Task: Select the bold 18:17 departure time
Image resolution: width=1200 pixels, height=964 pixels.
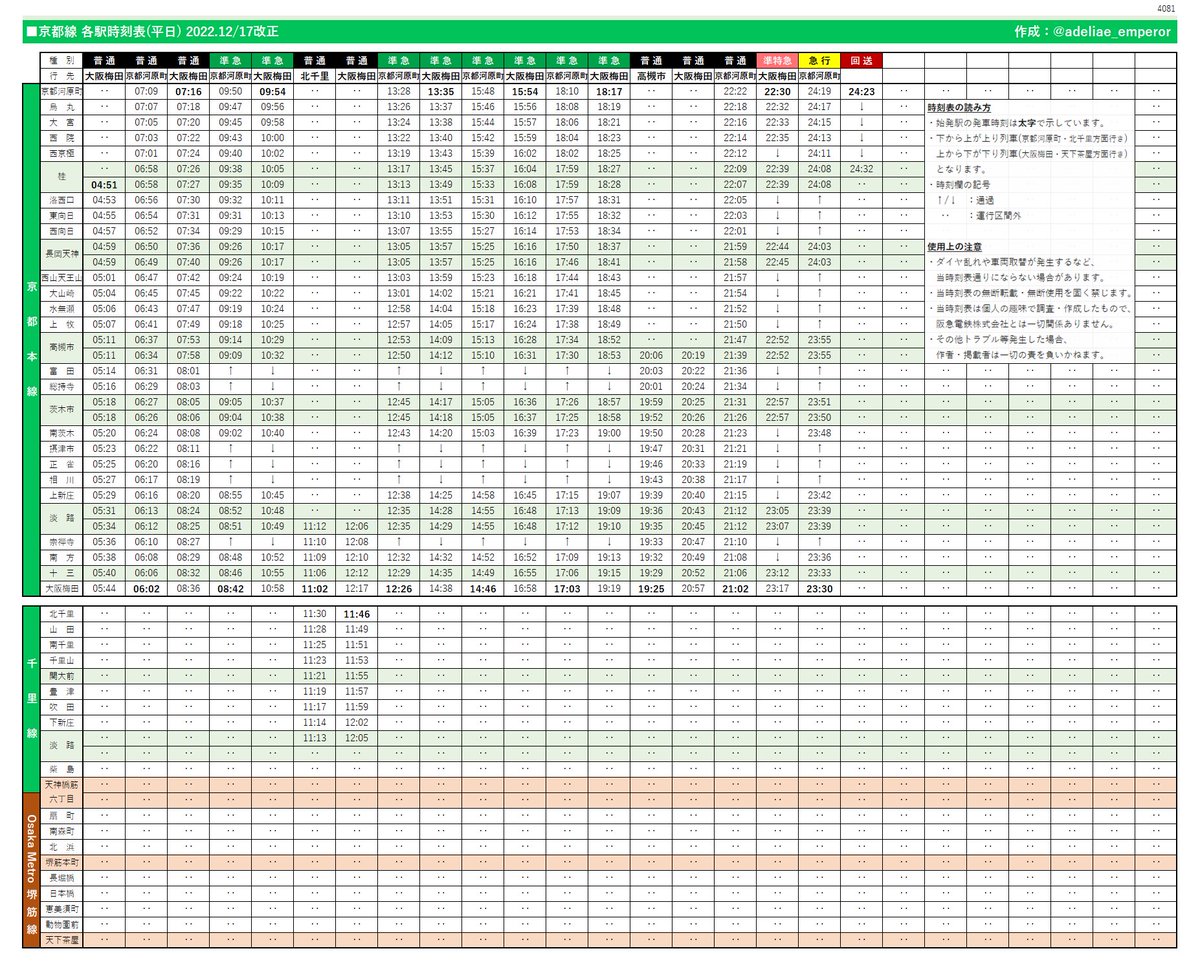Action: pyautogui.click(x=609, y=91)
